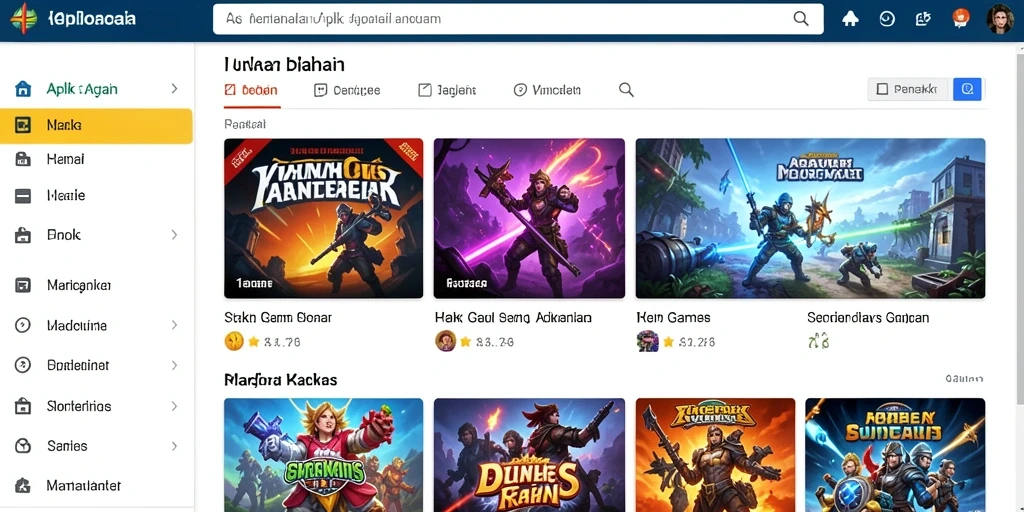The width and height of the screenshot is (1024, 512).
Task: Click publisher icon under Hakk Gaul Semg
Action: 445,341
